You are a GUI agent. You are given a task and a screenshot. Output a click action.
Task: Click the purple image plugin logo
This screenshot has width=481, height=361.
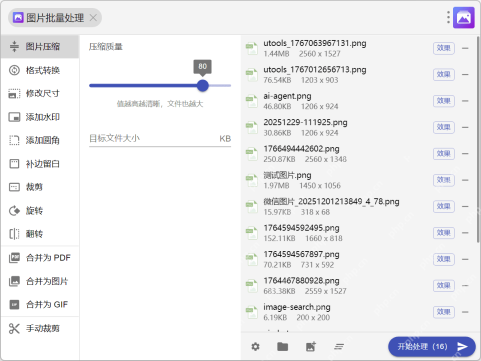pos(464,17)
